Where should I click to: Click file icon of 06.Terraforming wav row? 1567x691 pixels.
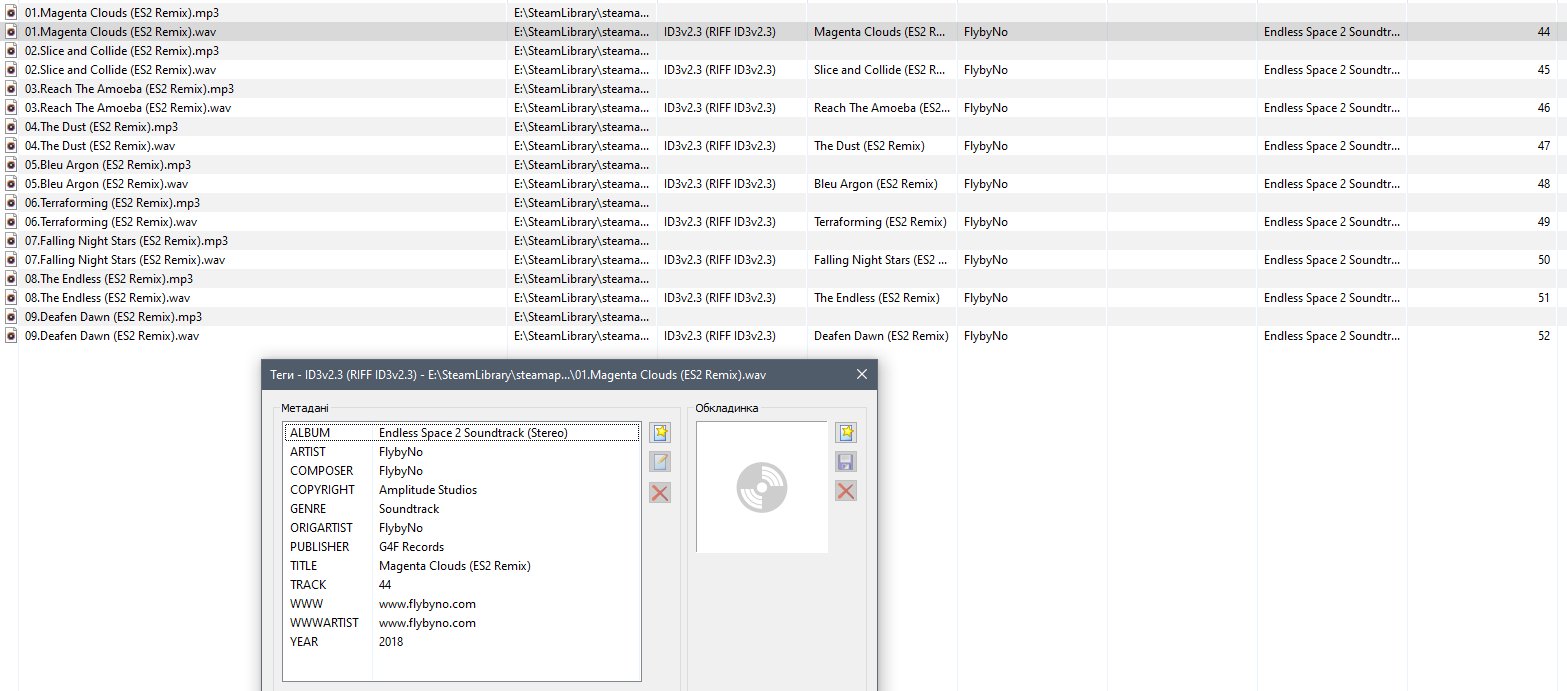pyautogui.click(x=12, y=222)
